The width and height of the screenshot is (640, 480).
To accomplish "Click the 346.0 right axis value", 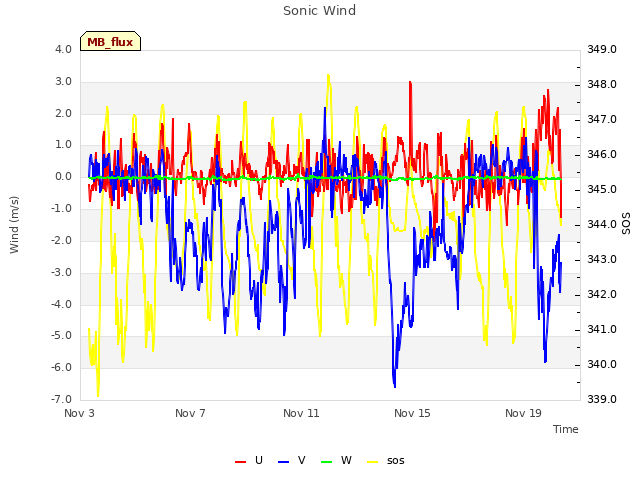I will click(602, 154).
